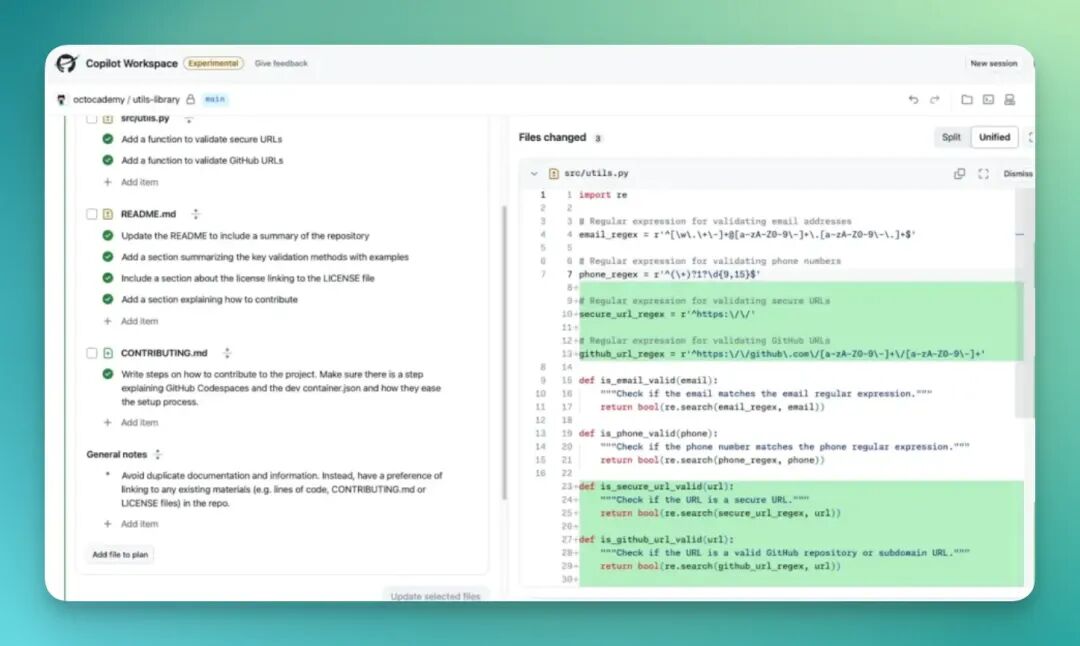Screen dimensions: 1080x646
Task: Click plus icon under General notes
Action: pos(107,523)
